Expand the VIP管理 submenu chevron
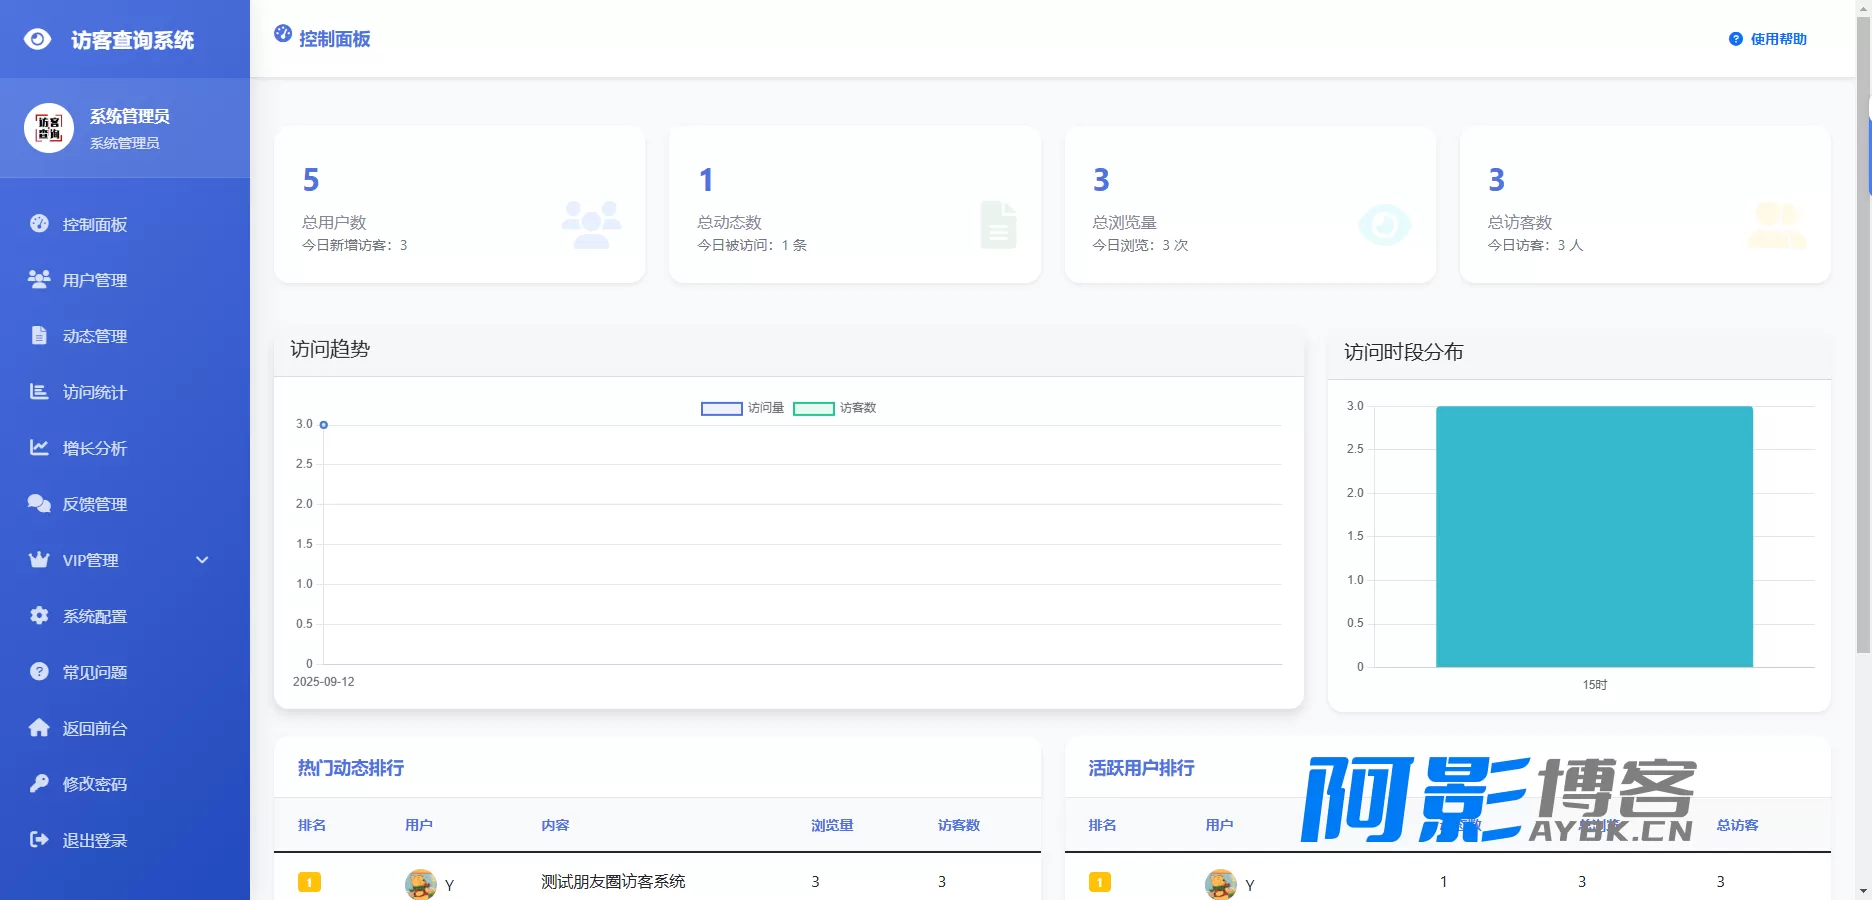1872x900 pixels. click(202, 560)
